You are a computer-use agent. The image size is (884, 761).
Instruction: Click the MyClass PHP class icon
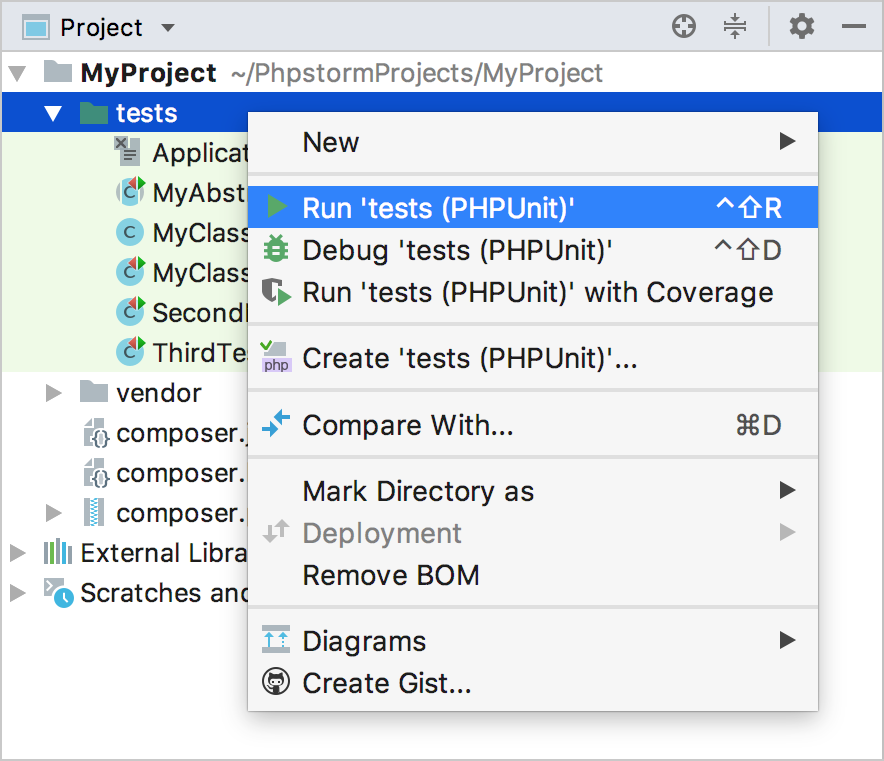(129, 232)
